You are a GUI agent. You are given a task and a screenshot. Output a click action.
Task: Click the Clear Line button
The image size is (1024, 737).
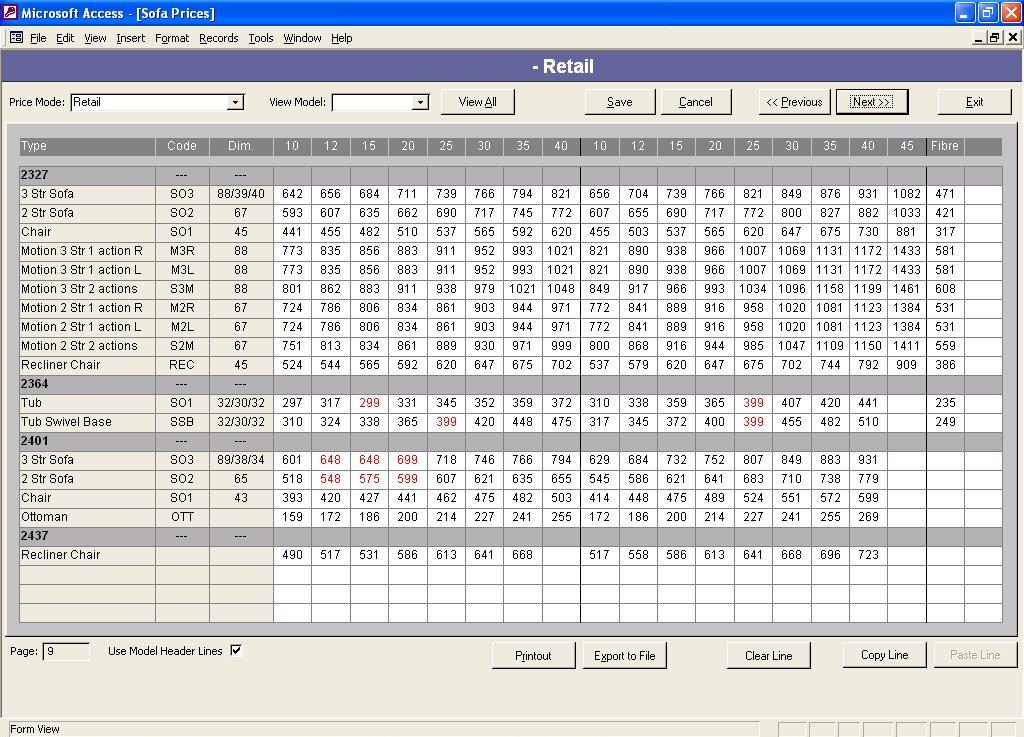[x=768, y=656]
